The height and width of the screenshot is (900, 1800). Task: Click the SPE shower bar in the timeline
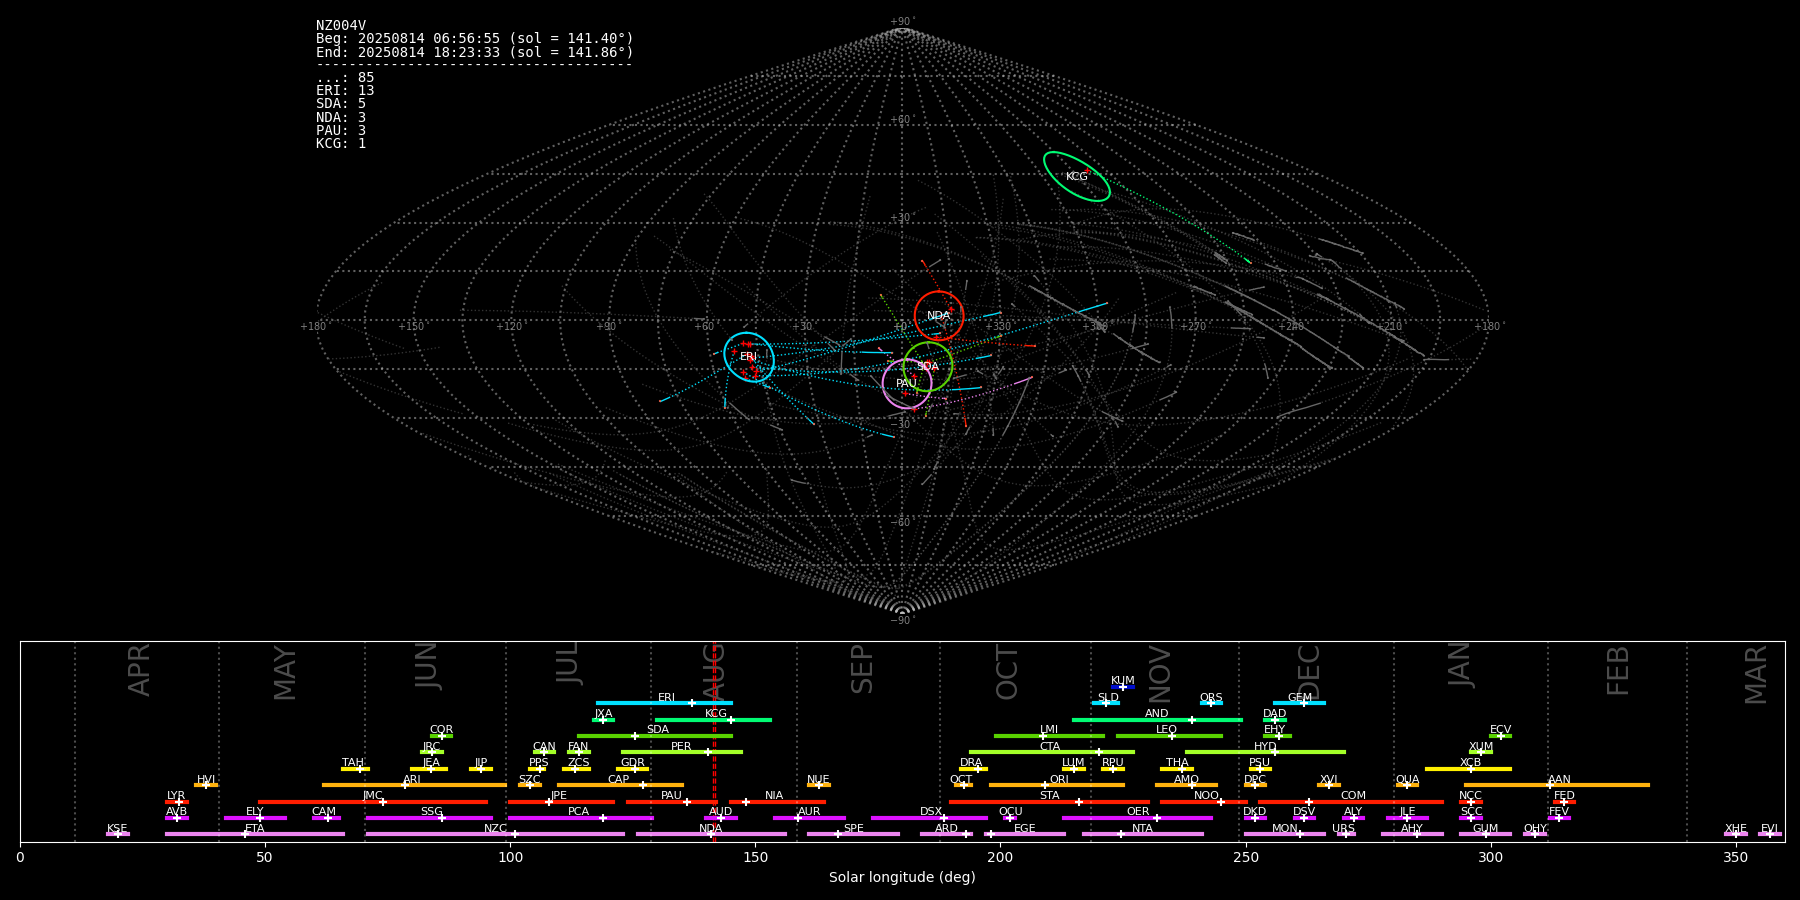pos(853,834)
